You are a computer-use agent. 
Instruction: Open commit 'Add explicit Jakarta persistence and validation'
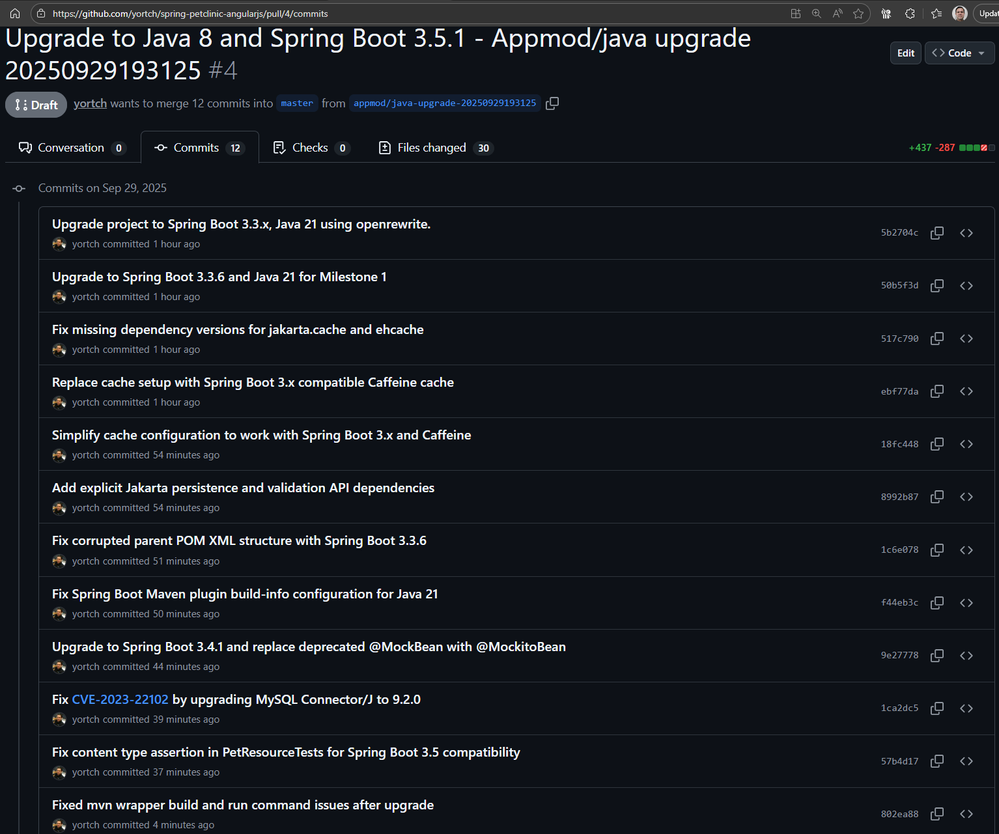click(x=243, y=488)
